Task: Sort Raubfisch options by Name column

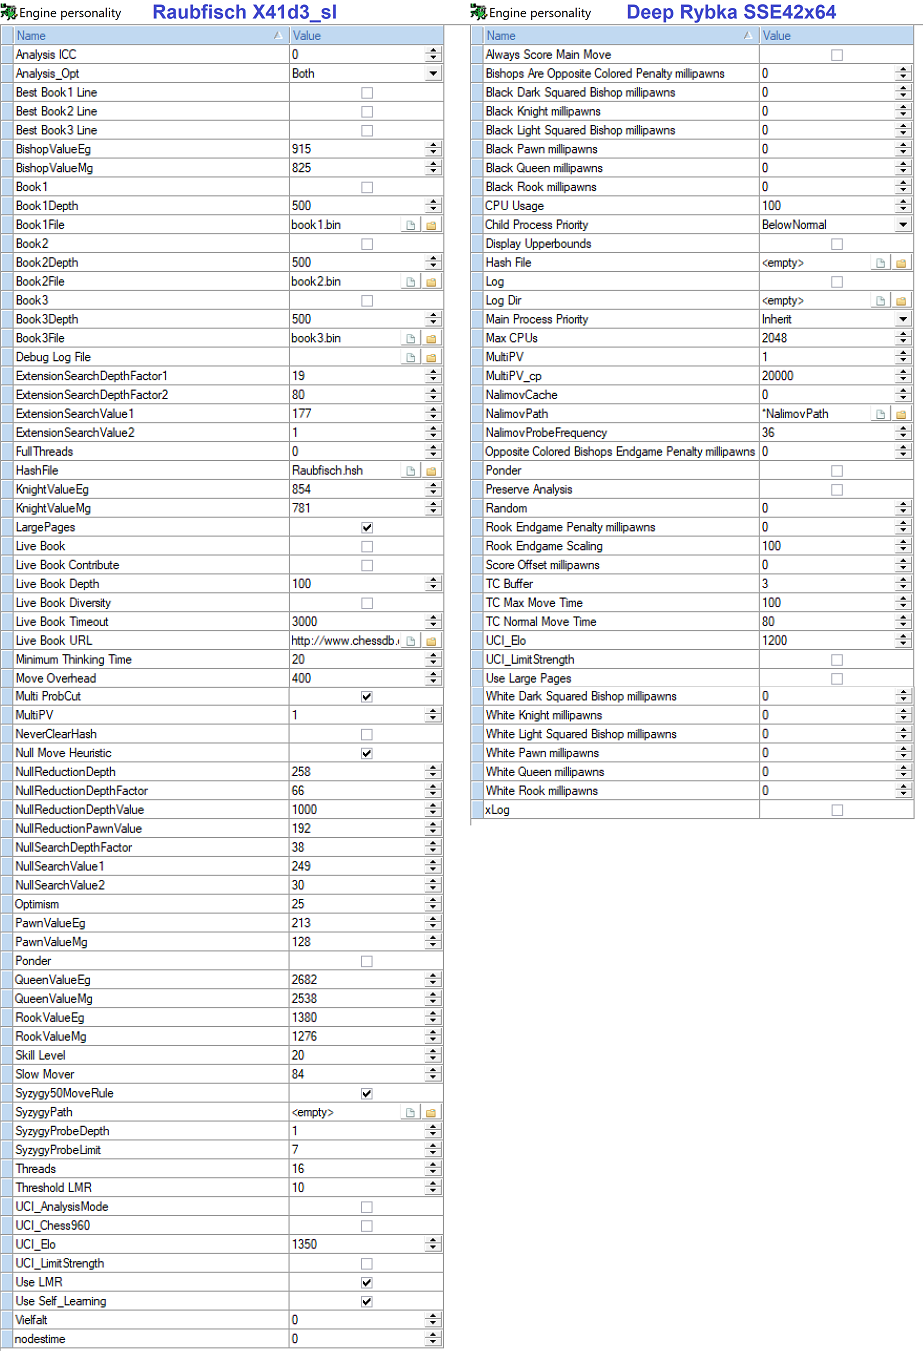Action: 150,36
